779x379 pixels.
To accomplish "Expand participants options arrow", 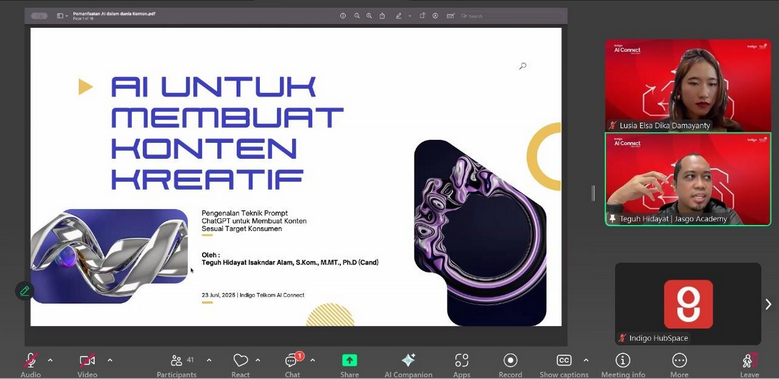I will [209, 360].
